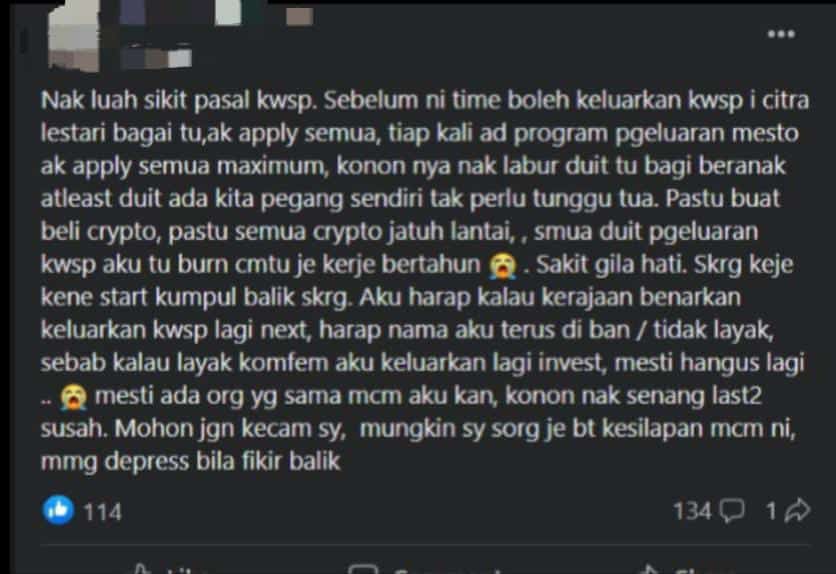Open the 1 share count

point(771,512)
